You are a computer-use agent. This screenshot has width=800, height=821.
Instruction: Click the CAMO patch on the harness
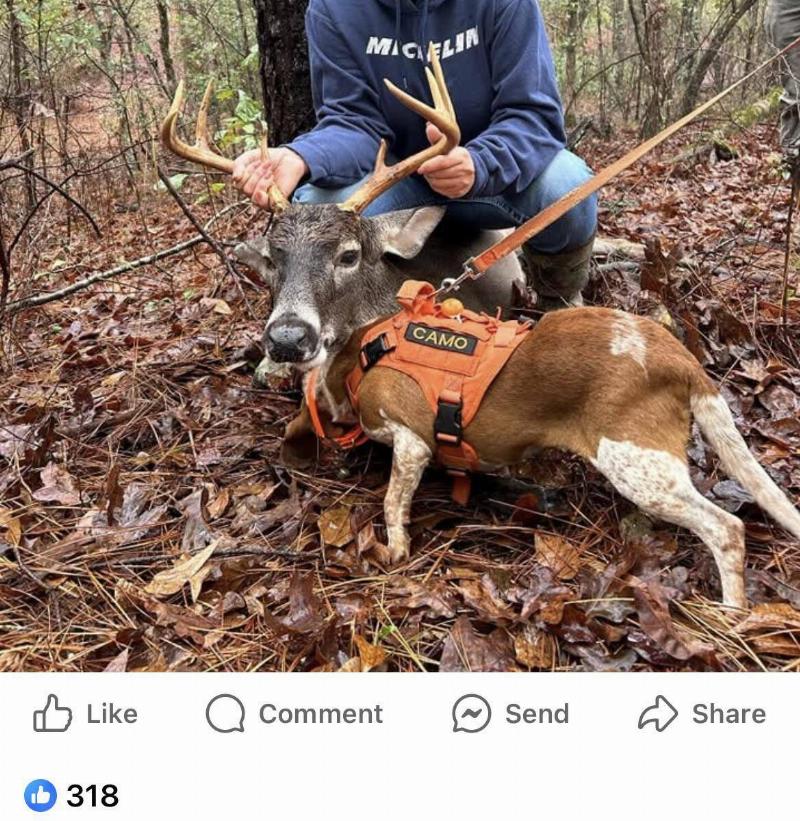coord(441,338)
